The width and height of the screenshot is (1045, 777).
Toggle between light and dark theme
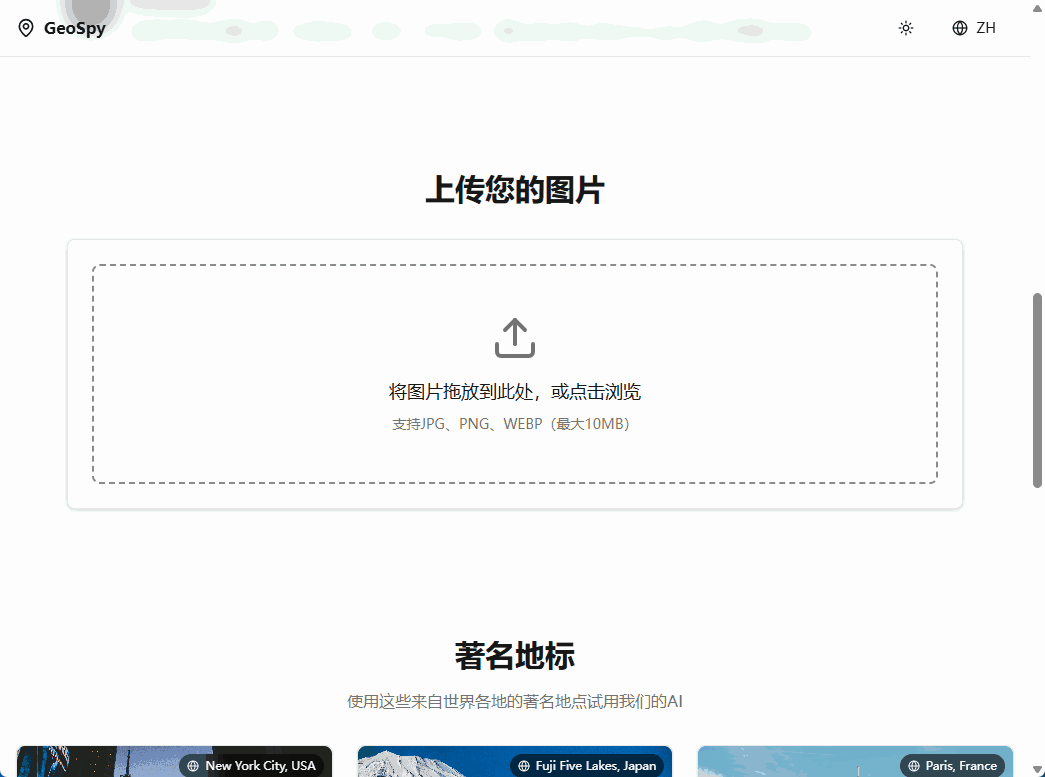click(905, 28)
